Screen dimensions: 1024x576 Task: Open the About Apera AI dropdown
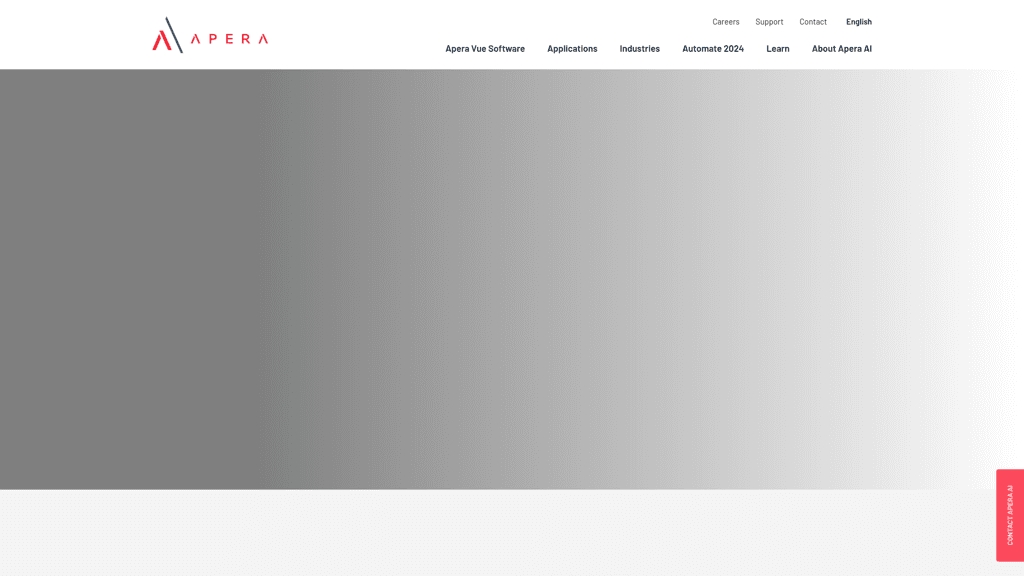click(x=840, y=48)
